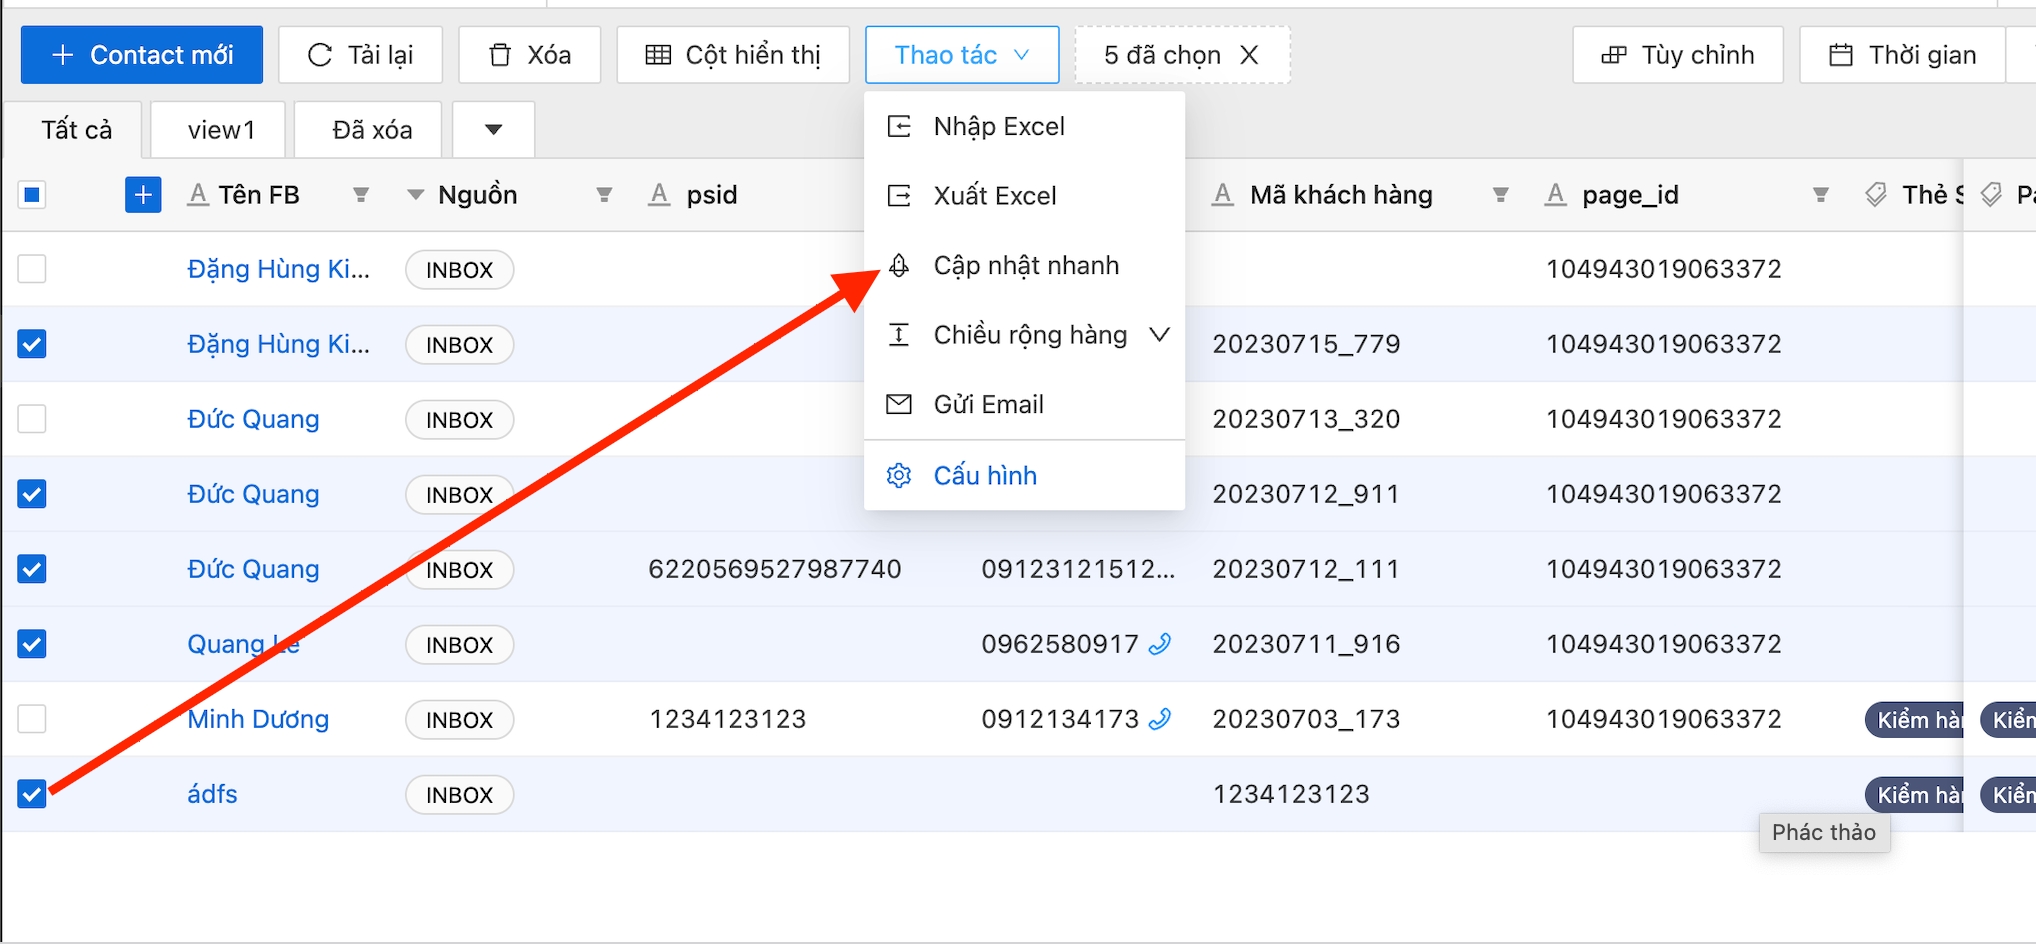
Task: Click the Contact mới button
Action: coord(142,55)
